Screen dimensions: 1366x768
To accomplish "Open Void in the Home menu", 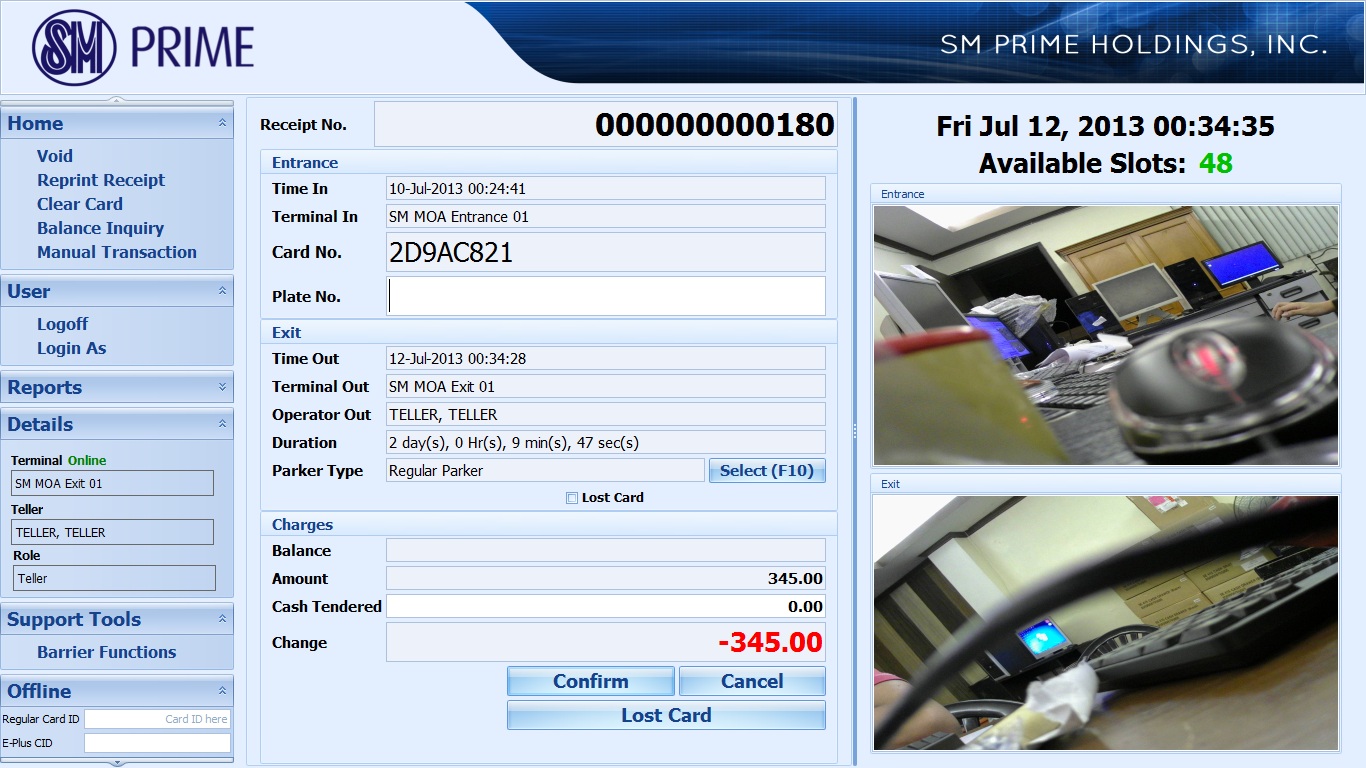I will 55,156.
